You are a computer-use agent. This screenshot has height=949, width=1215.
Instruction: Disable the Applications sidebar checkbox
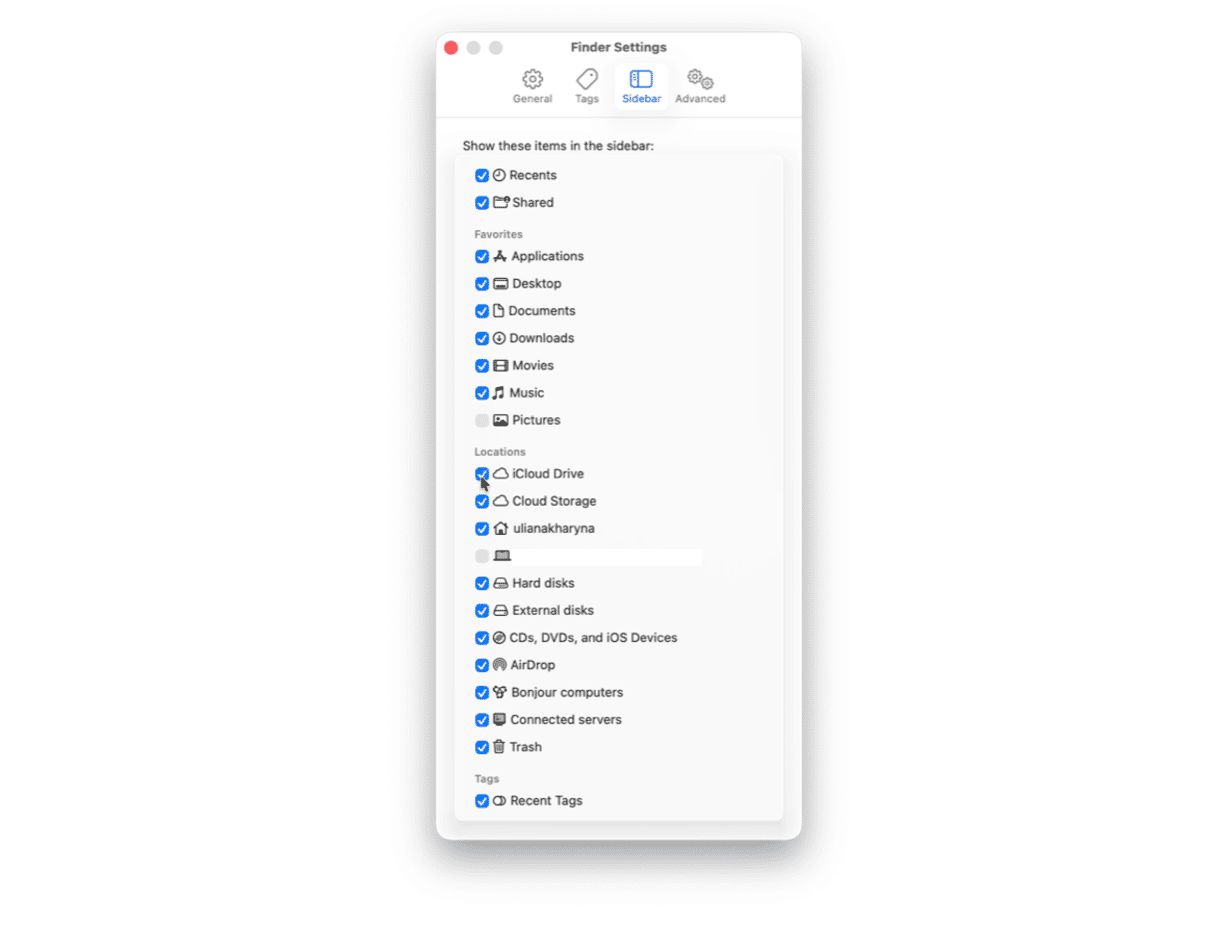tap(482, 257)
